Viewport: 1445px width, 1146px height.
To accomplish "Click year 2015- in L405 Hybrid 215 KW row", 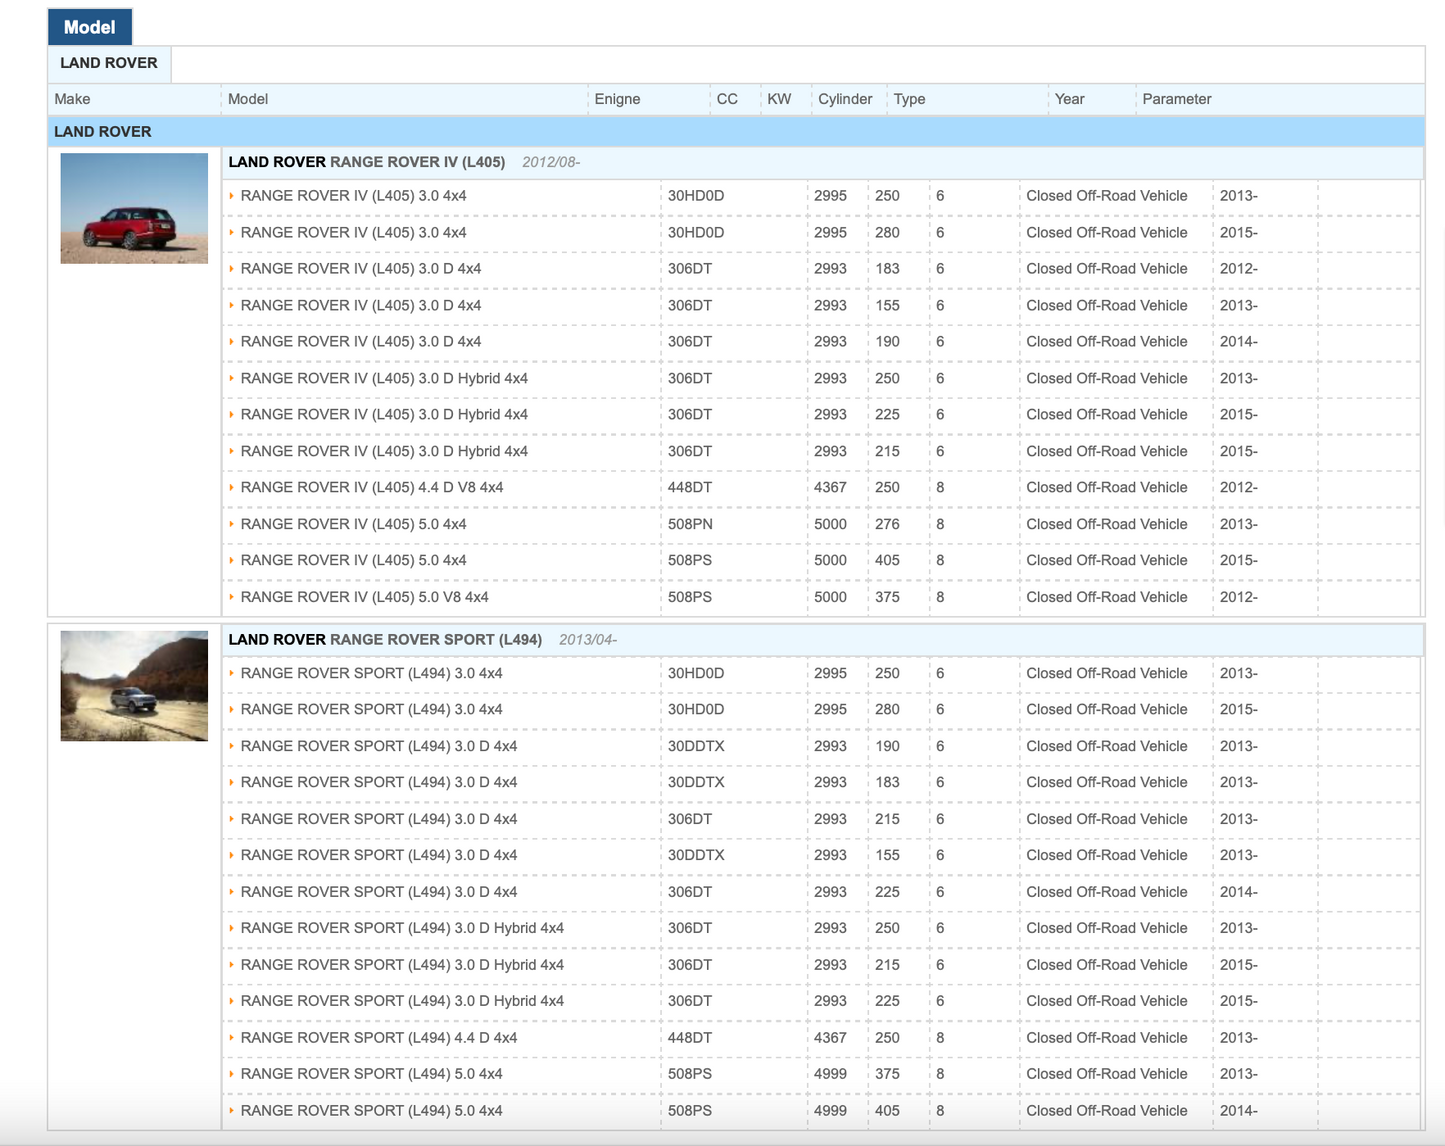I will (1239, 451).
